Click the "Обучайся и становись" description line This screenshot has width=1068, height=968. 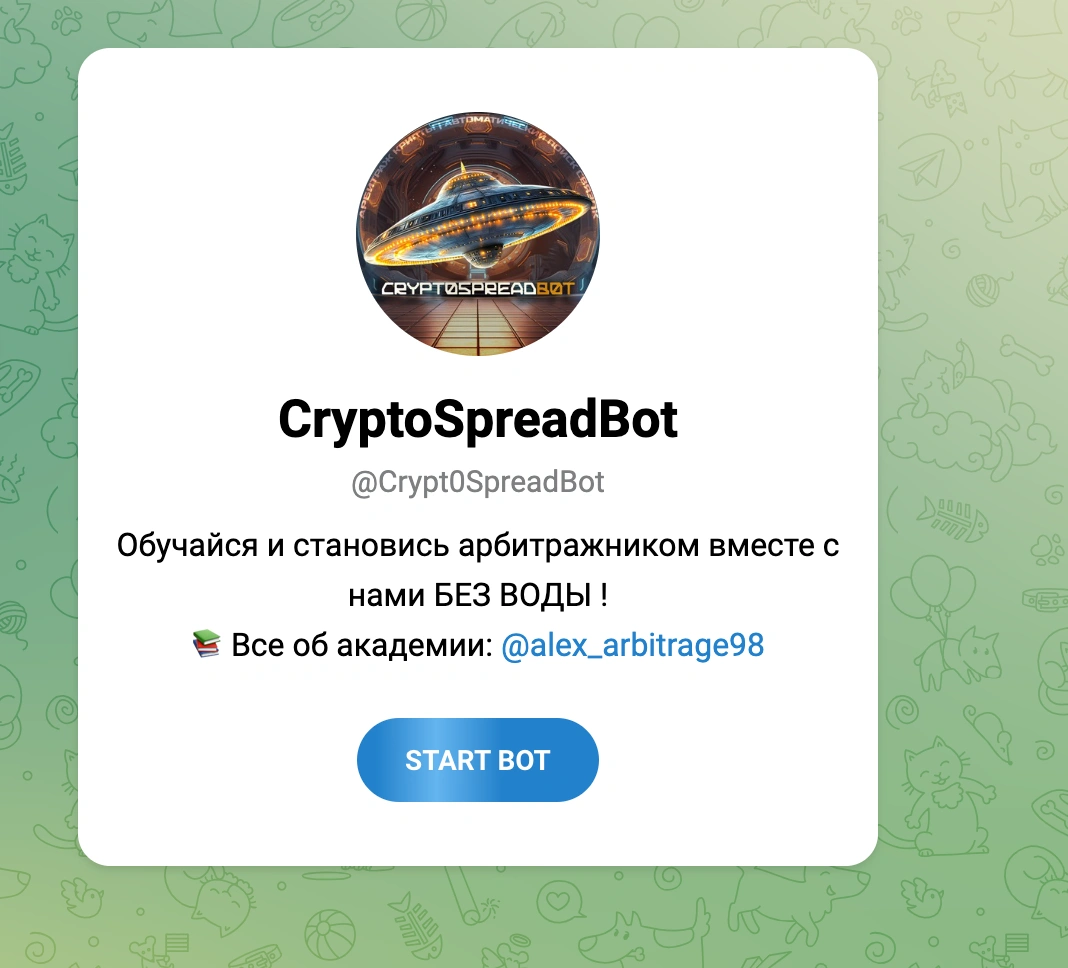pyautogui.click(x=477, y=545)
